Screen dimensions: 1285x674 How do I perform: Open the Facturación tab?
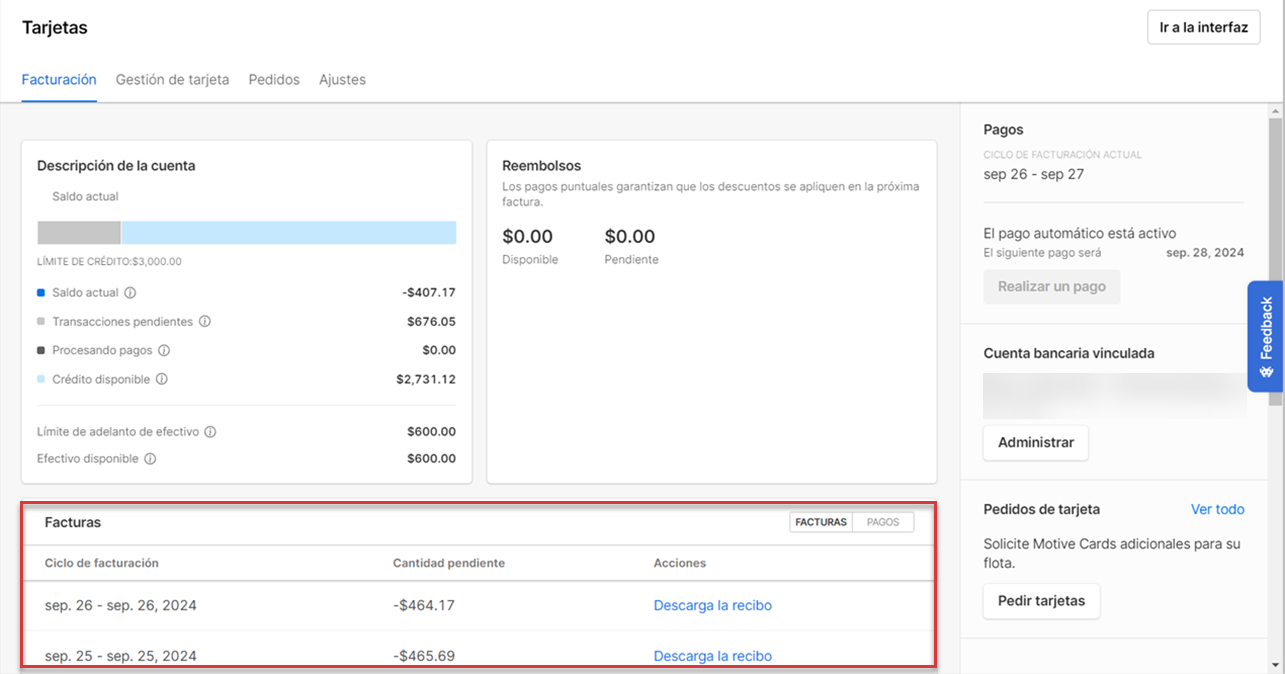[59, 80]
